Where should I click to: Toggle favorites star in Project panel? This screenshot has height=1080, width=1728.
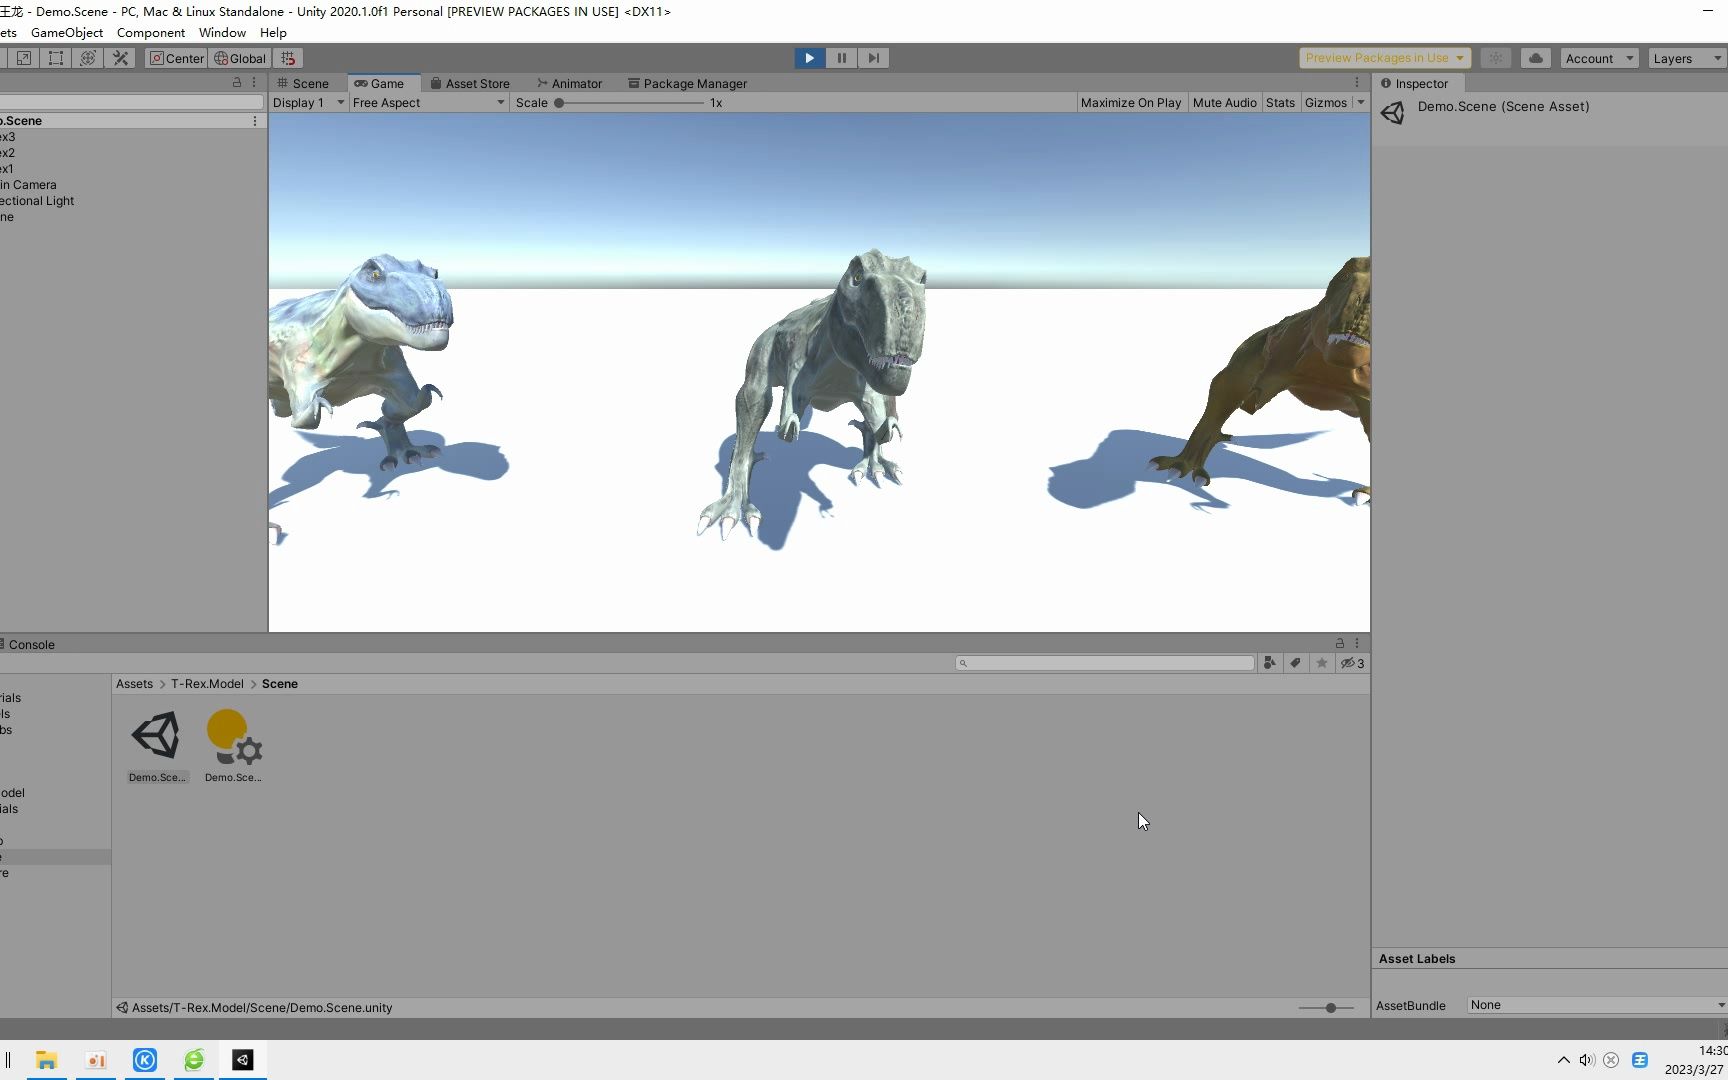[x=1321, y=663]
